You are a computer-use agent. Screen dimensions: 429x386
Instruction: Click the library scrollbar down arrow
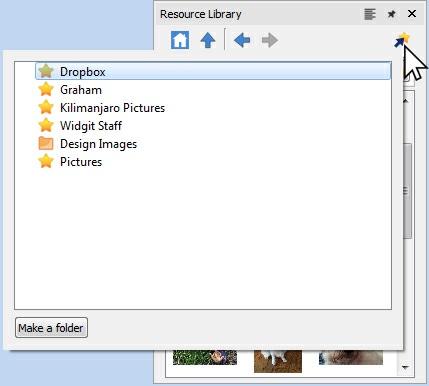[x=406, y=367]
